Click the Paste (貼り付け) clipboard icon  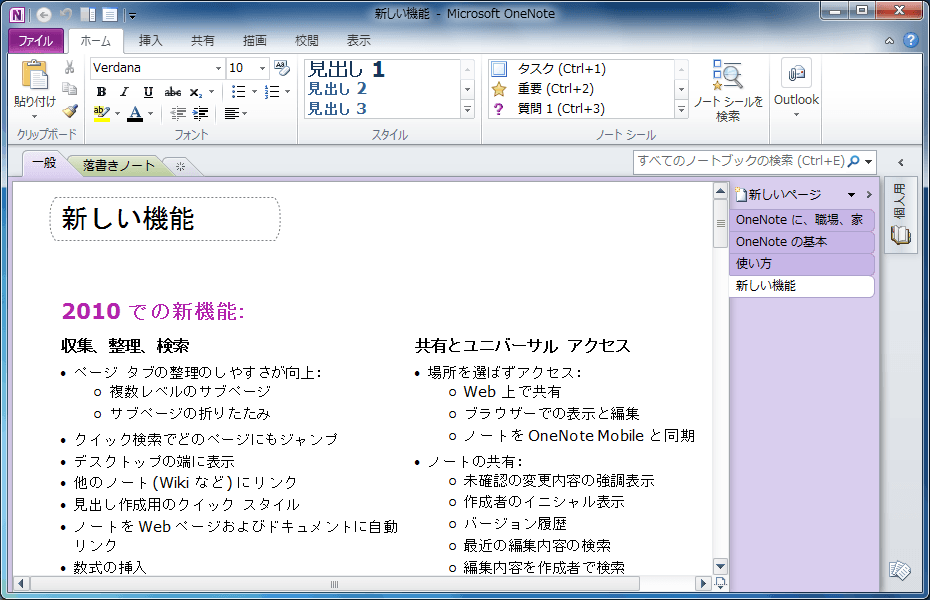tap(34, 76)
